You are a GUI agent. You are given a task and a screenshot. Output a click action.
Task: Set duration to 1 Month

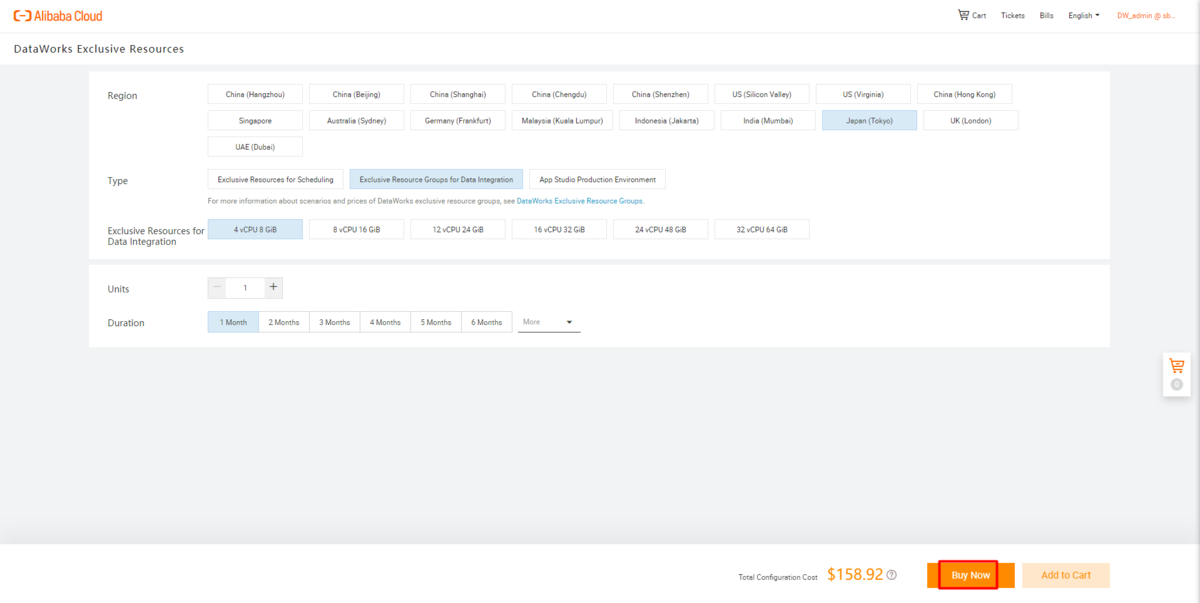pyautogui.click(x=233, y=322)
